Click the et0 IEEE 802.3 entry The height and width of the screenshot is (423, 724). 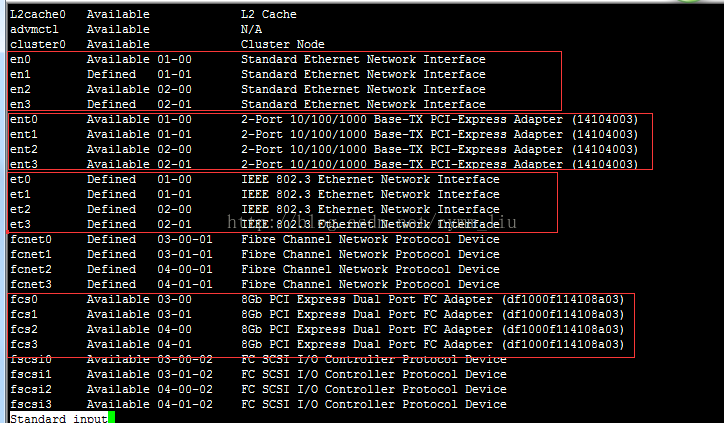[x=255, y=180]
